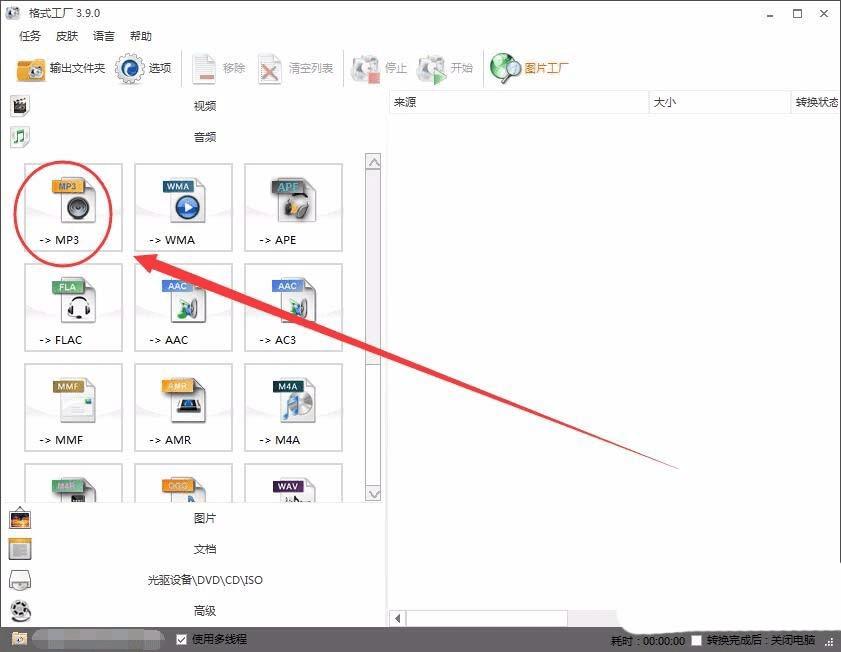Choose the OGG format tile
841x652 pixels.
click(183, 484)
